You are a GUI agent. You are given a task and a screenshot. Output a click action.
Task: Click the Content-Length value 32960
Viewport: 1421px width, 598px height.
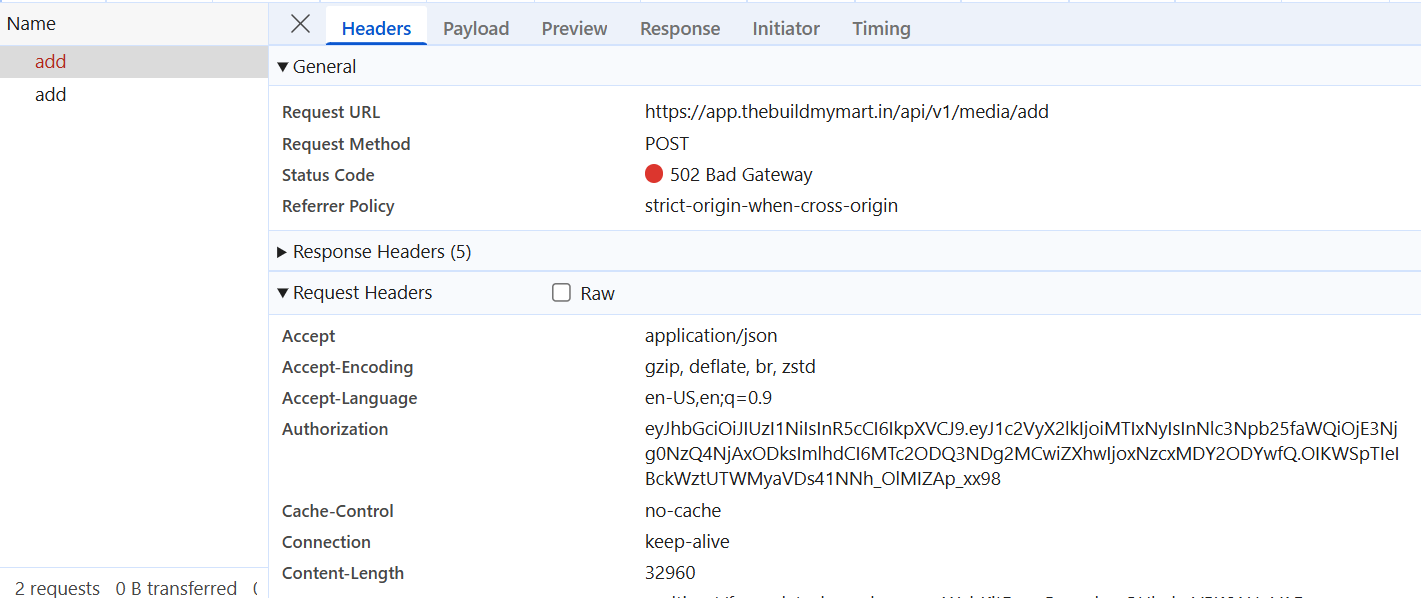coord(670,573)
